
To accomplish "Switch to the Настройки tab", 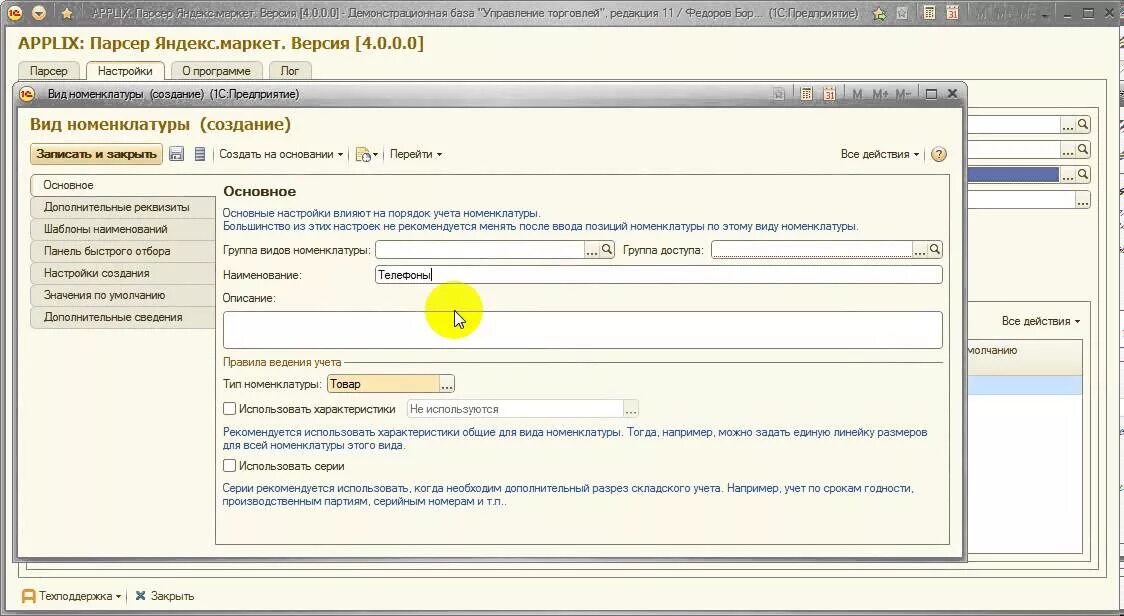I will point(125,71).
